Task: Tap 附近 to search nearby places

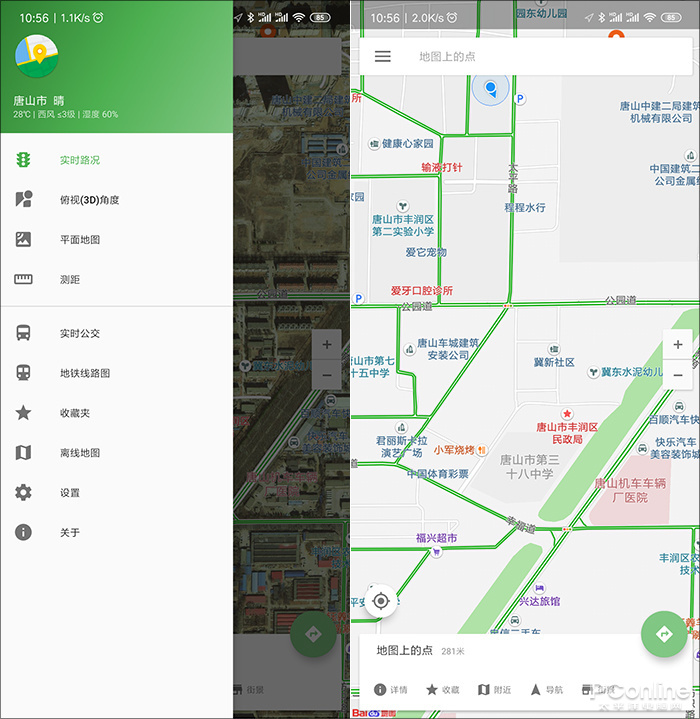Action: (494, 690)
